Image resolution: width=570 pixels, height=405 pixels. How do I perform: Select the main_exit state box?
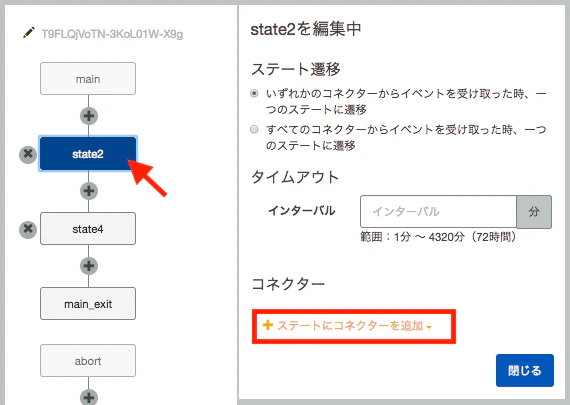[x=88, y=304]
